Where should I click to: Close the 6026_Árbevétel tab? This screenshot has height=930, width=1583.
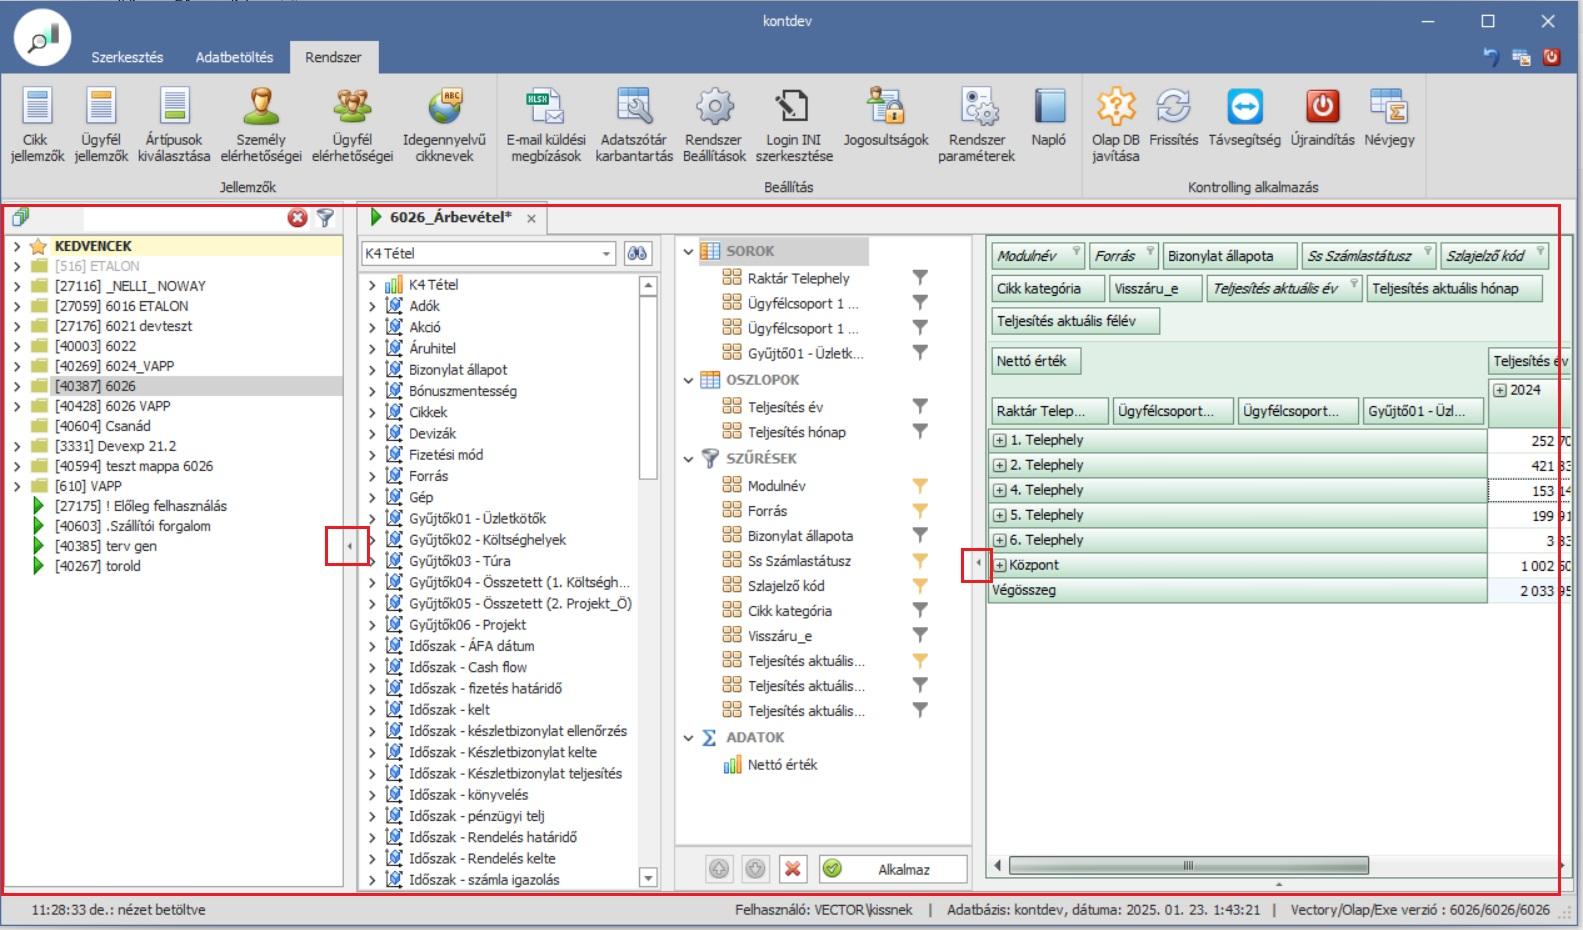[531, 219]
